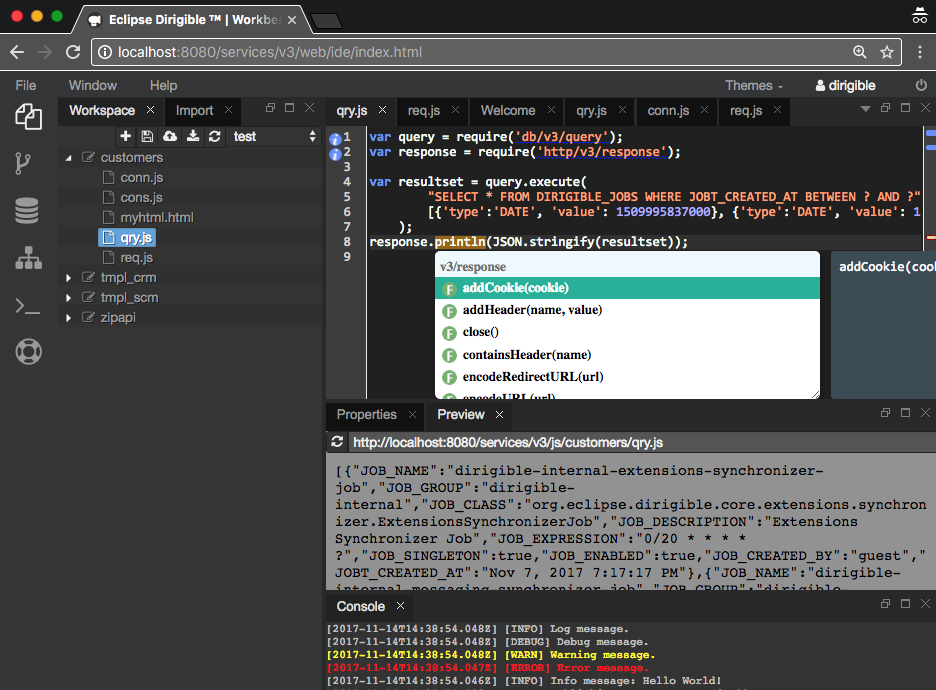Bookmark page with star icon
The image size is (936, 690).
(x=887, y=52)
